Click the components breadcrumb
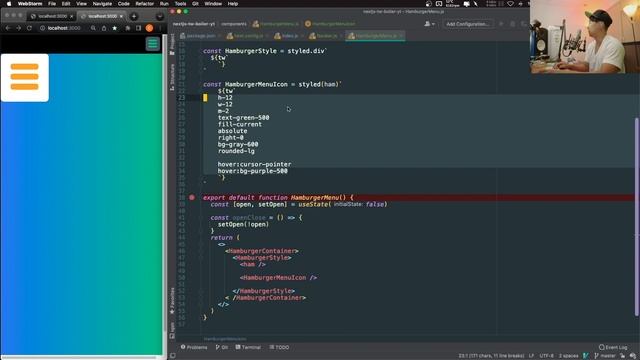Viewport: 640px width, 360px height. 234,24
